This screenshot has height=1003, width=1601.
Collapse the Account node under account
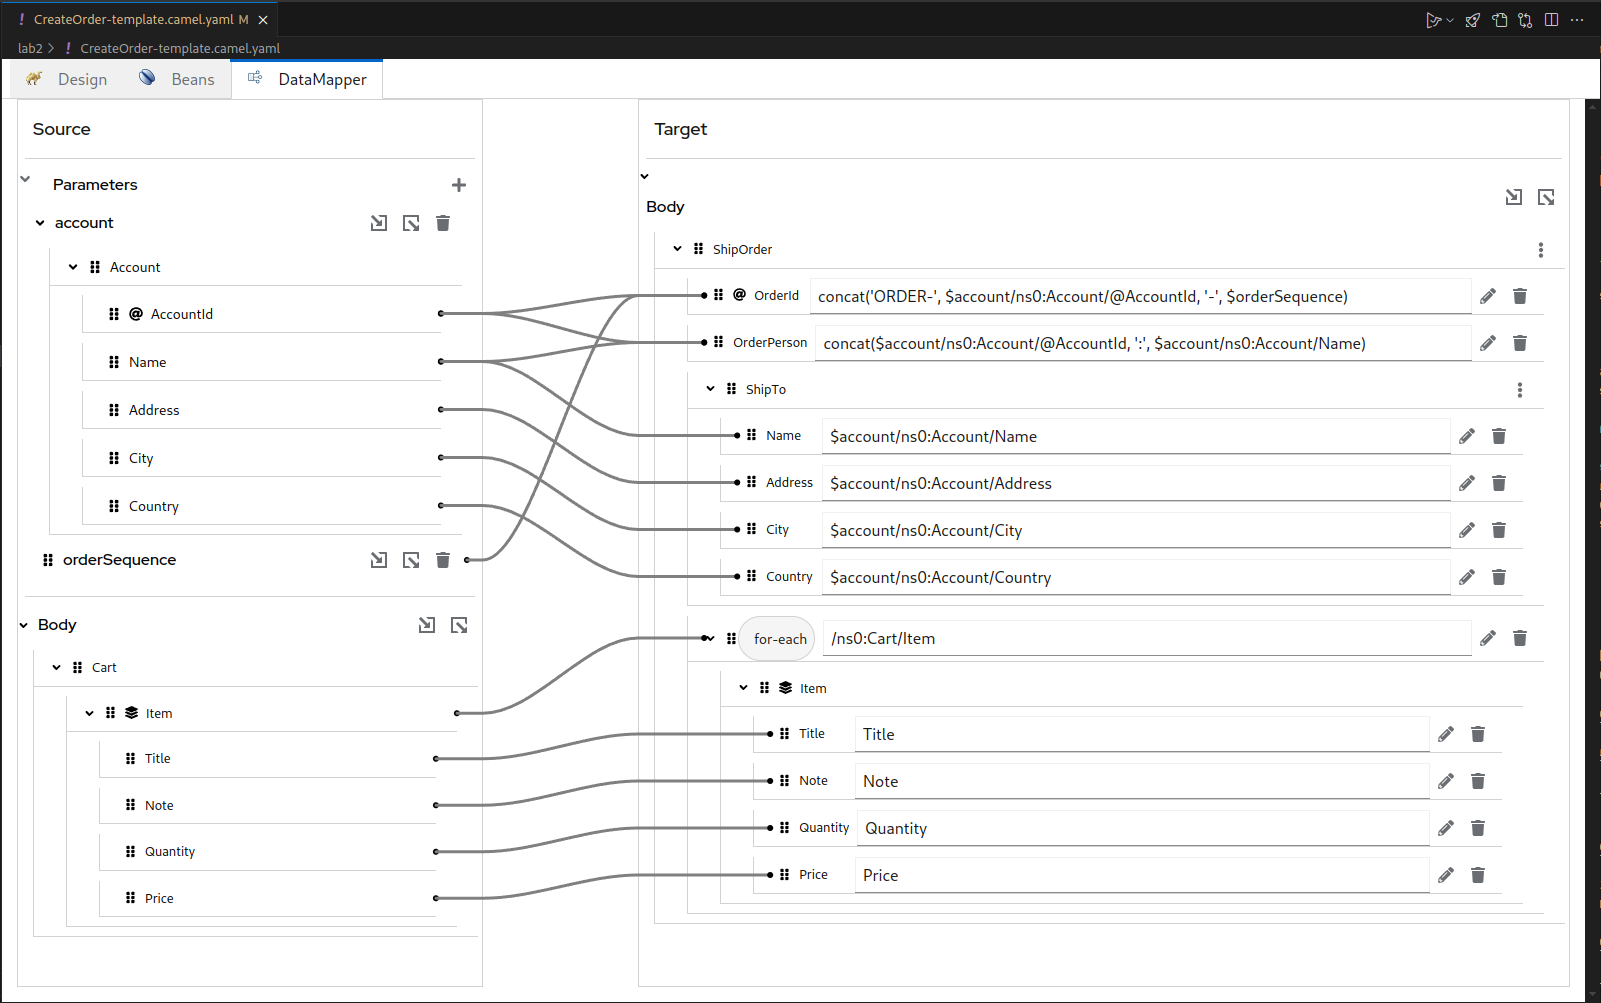72,267
